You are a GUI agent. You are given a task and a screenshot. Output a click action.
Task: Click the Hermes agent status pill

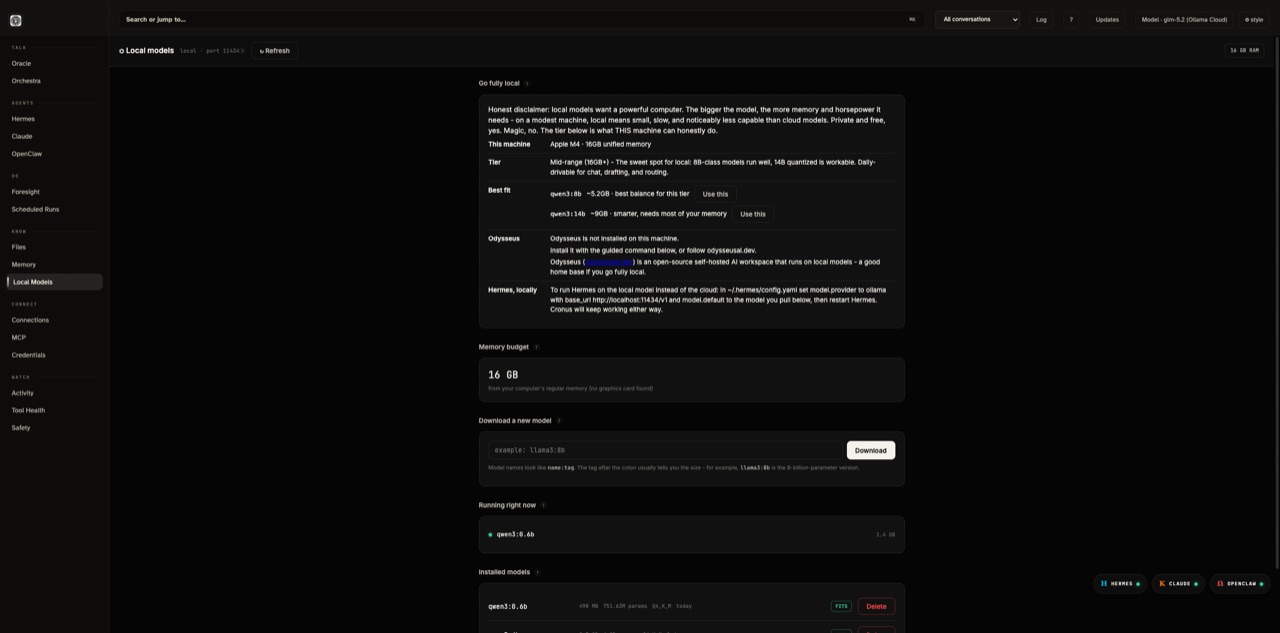[1120, 584]
